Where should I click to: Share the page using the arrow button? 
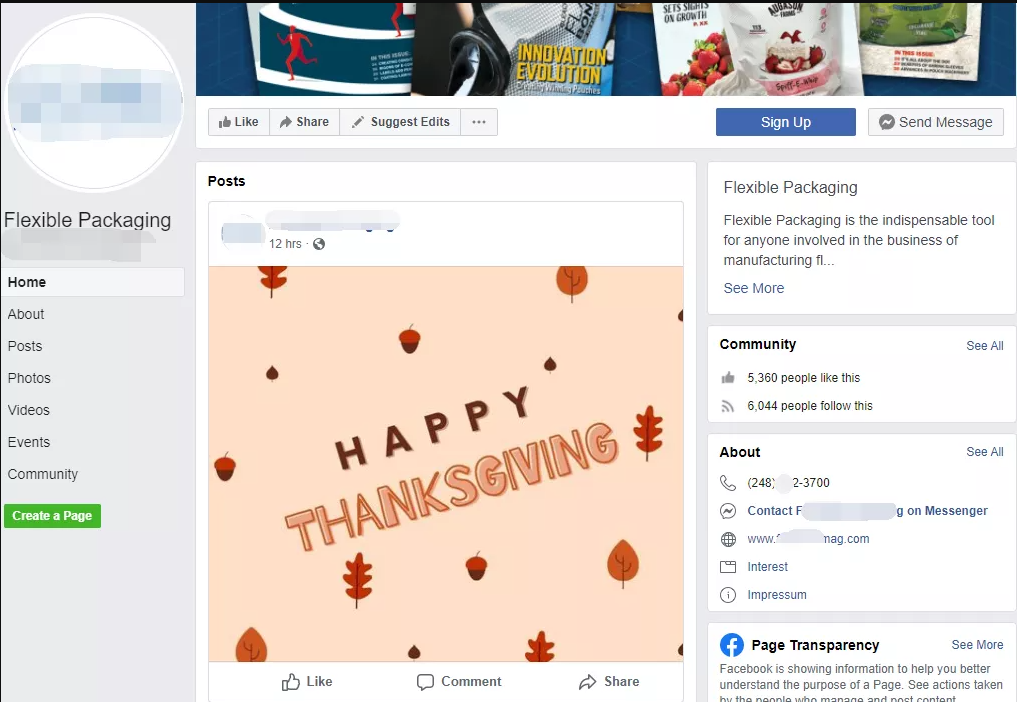pos(304,122)
